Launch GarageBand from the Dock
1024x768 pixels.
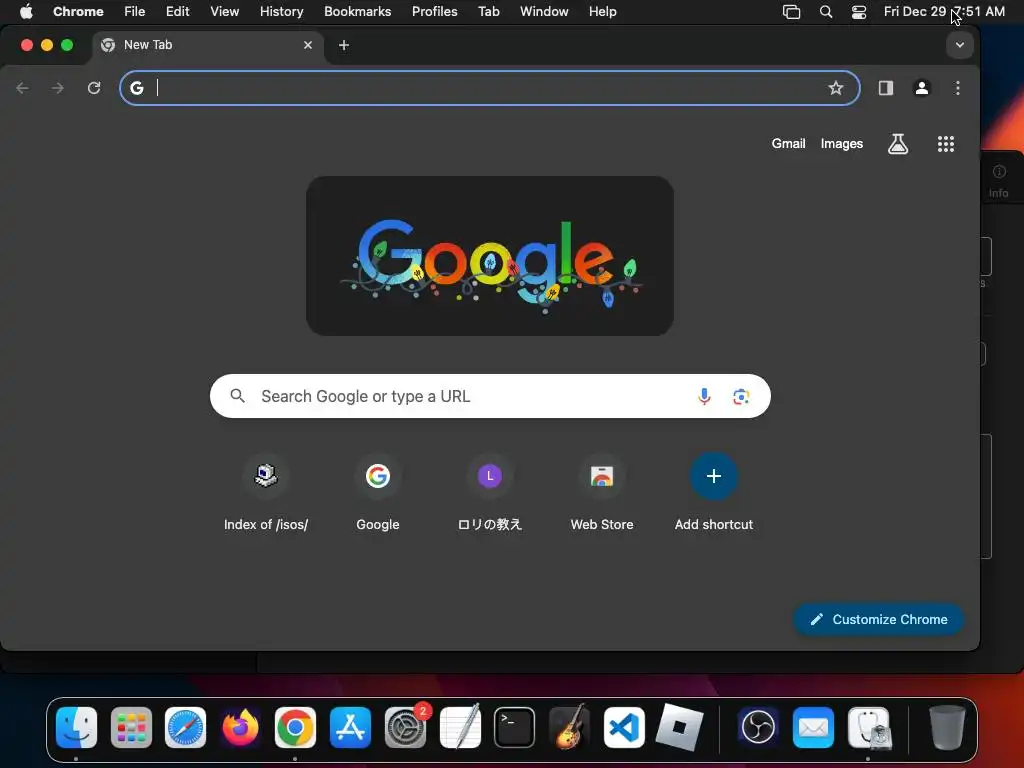569,727
